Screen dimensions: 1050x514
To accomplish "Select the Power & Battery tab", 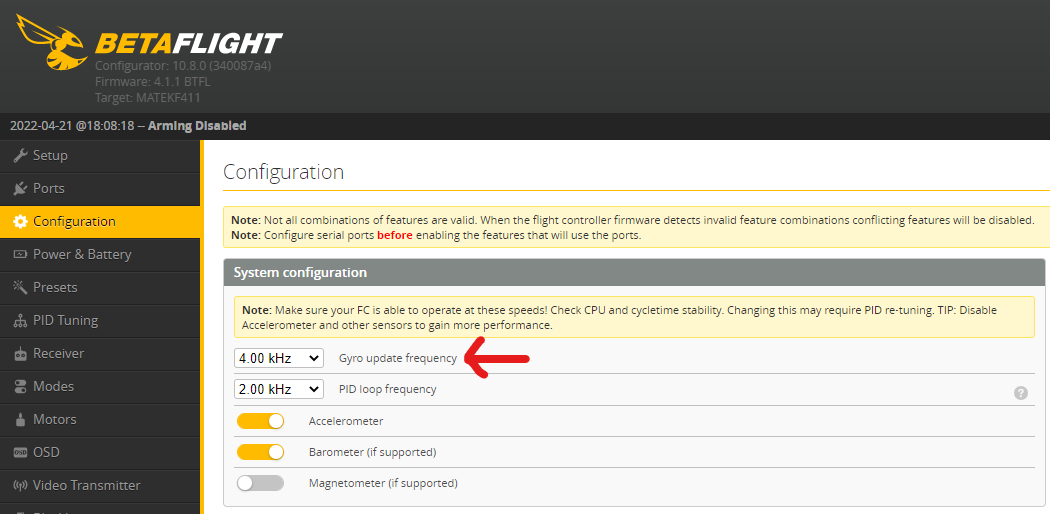I will (100, 254).
